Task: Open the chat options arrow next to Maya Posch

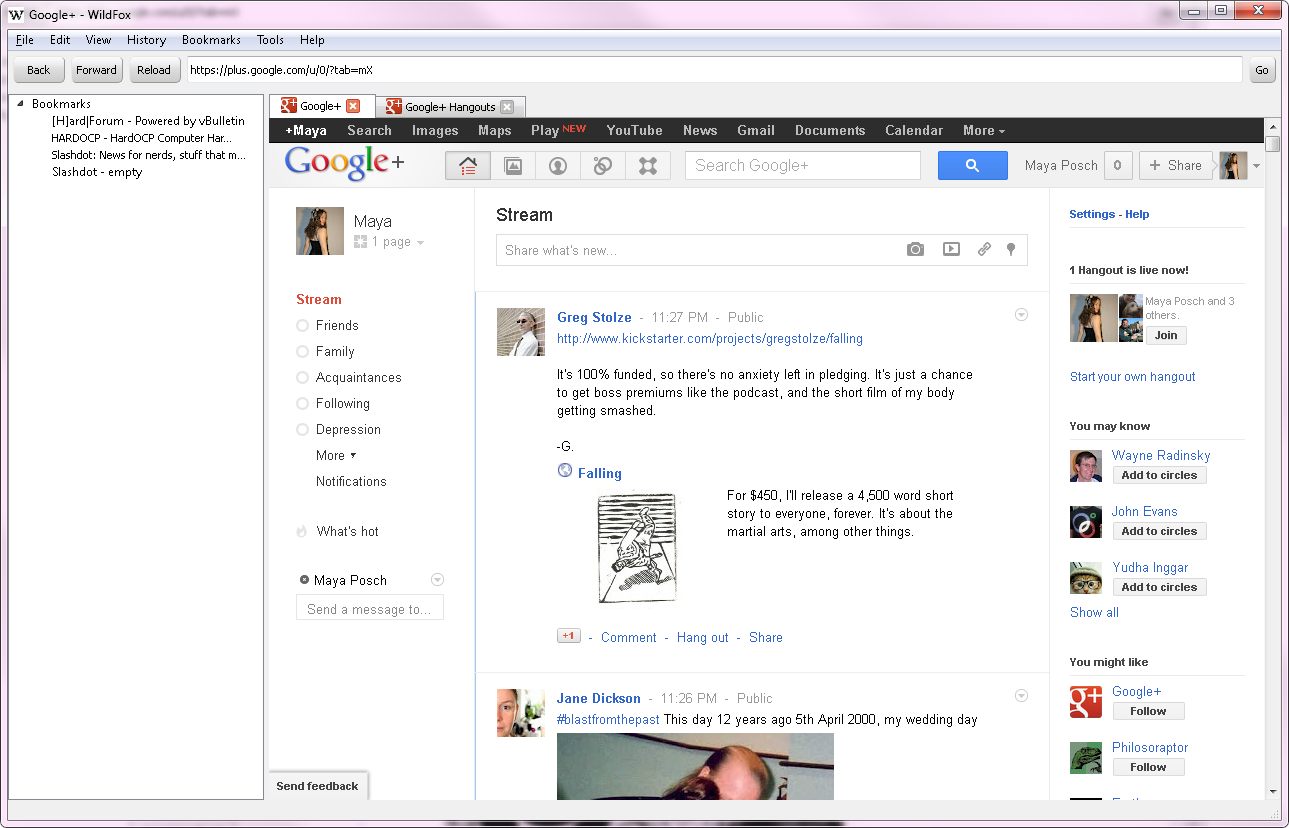Action: coord(437,580)
